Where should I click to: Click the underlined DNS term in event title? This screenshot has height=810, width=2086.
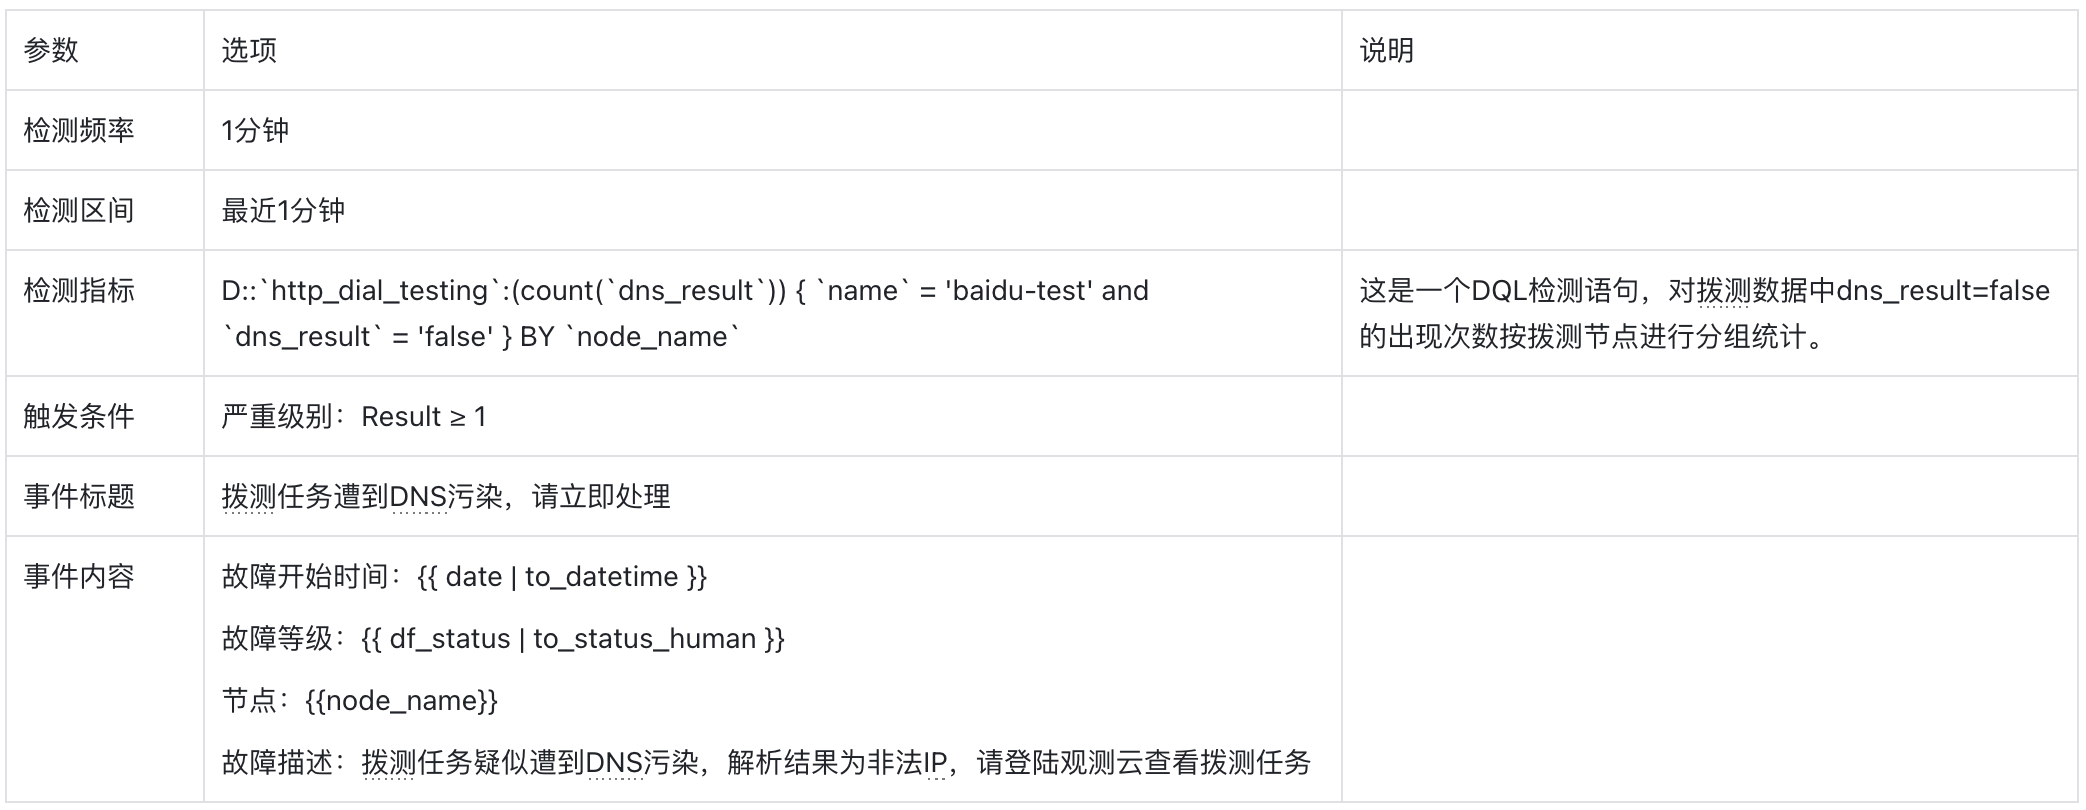pyautogui.click(x=418, y=497)
